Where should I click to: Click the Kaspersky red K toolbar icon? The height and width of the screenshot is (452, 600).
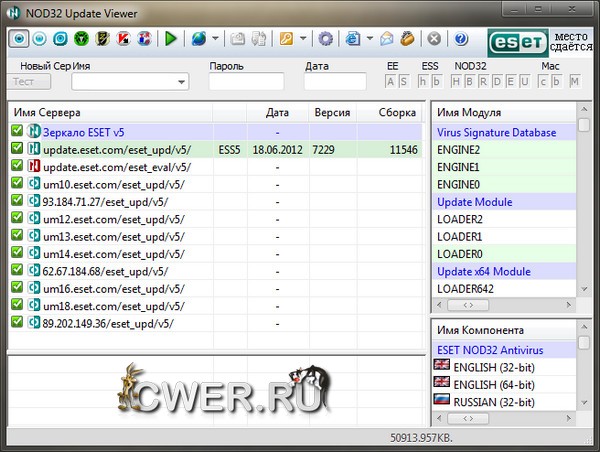point(124,39)
